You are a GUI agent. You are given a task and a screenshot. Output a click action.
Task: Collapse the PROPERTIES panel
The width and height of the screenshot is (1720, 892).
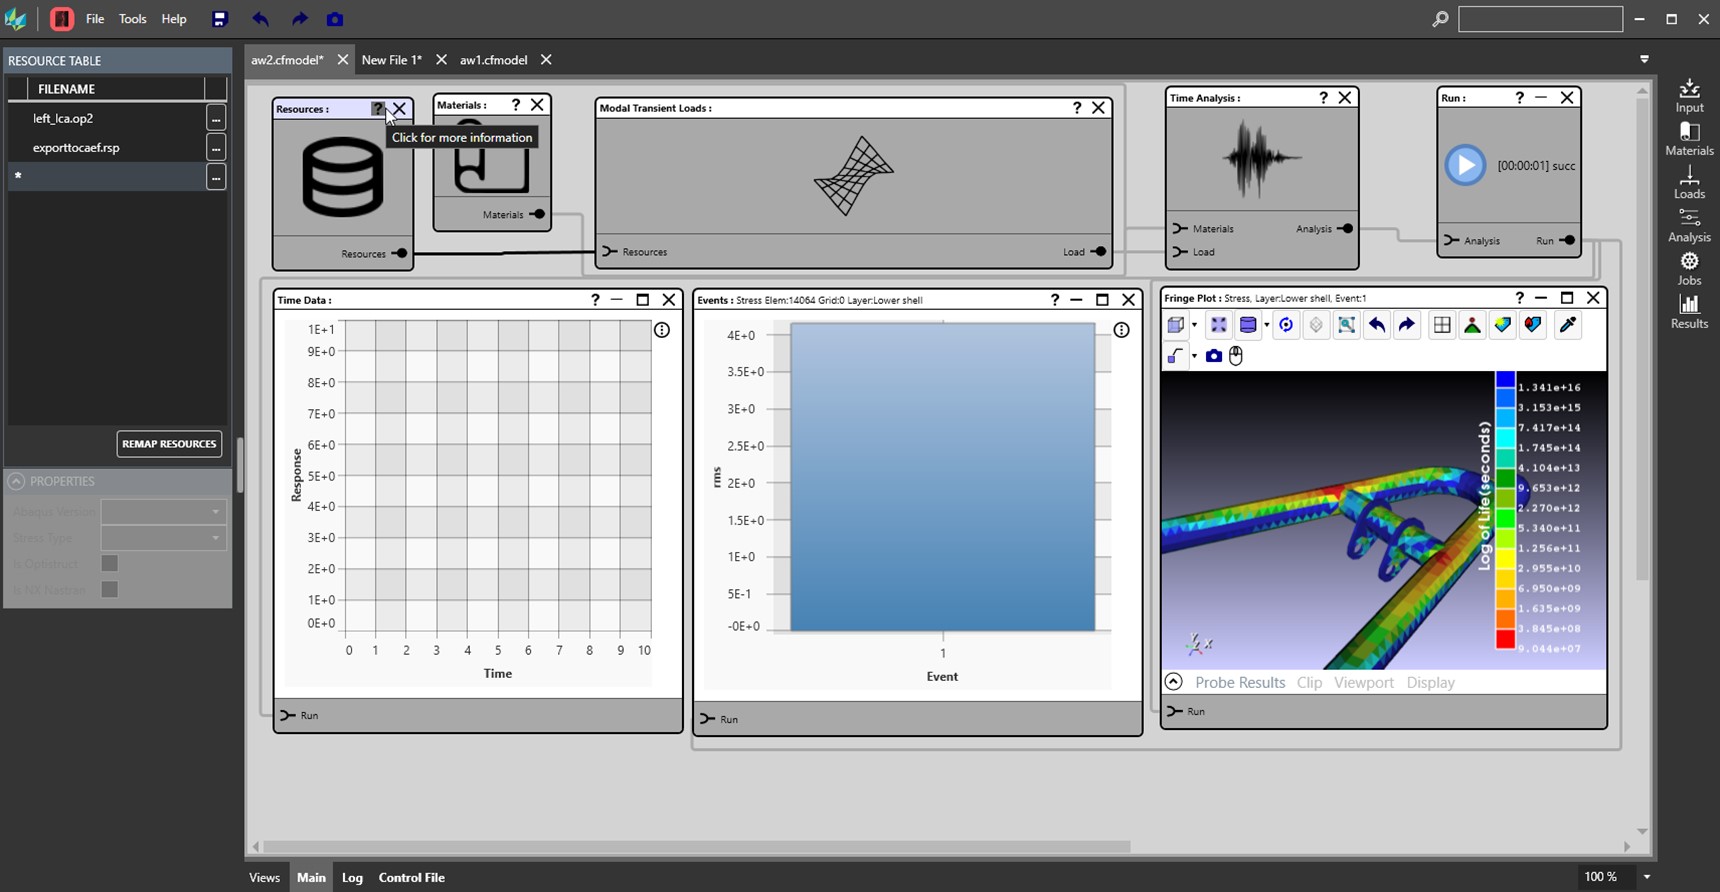tap(16, 481)
